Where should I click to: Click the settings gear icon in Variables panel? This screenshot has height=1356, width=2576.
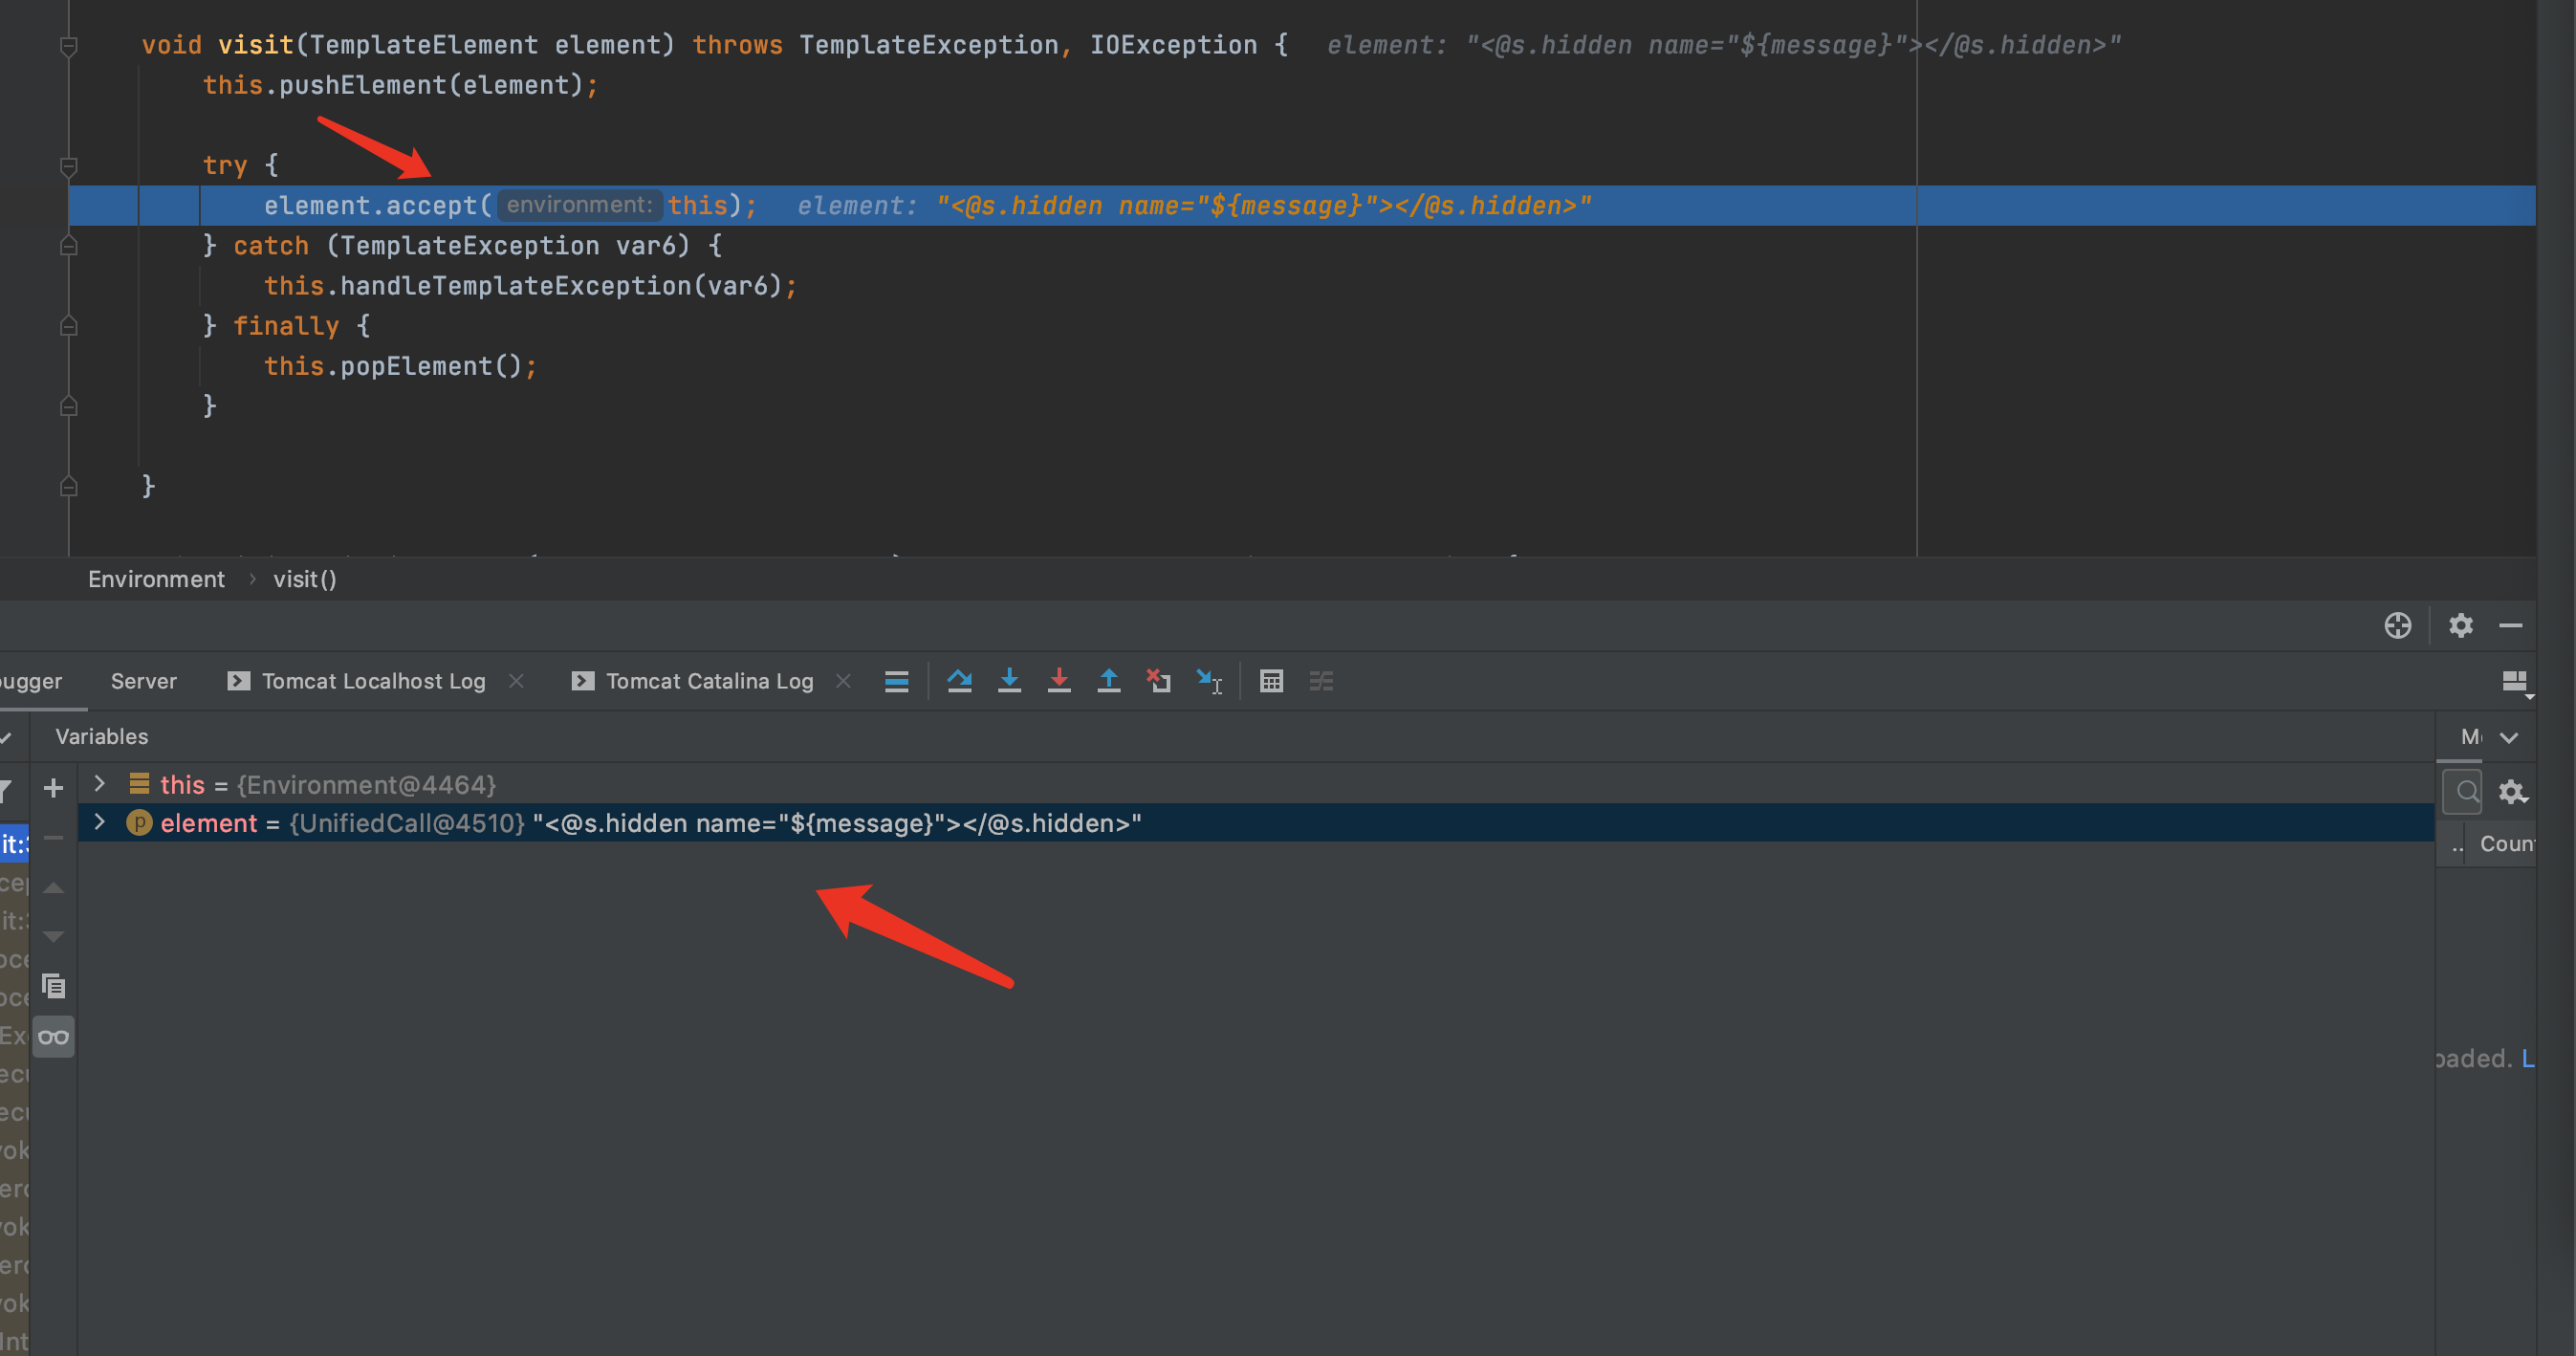2515,787
